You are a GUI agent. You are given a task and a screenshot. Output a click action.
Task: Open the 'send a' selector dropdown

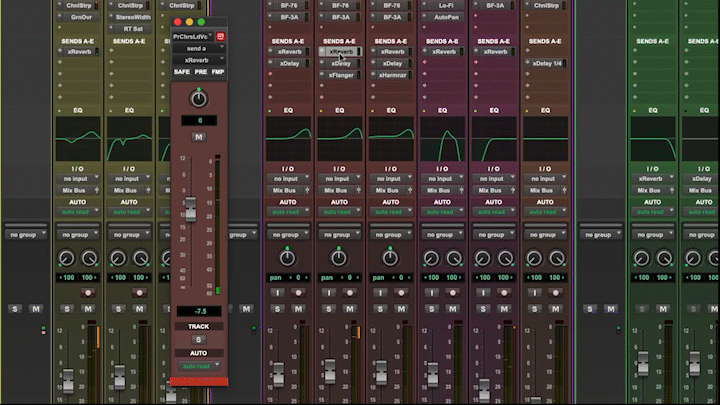(x=198, y=47)
